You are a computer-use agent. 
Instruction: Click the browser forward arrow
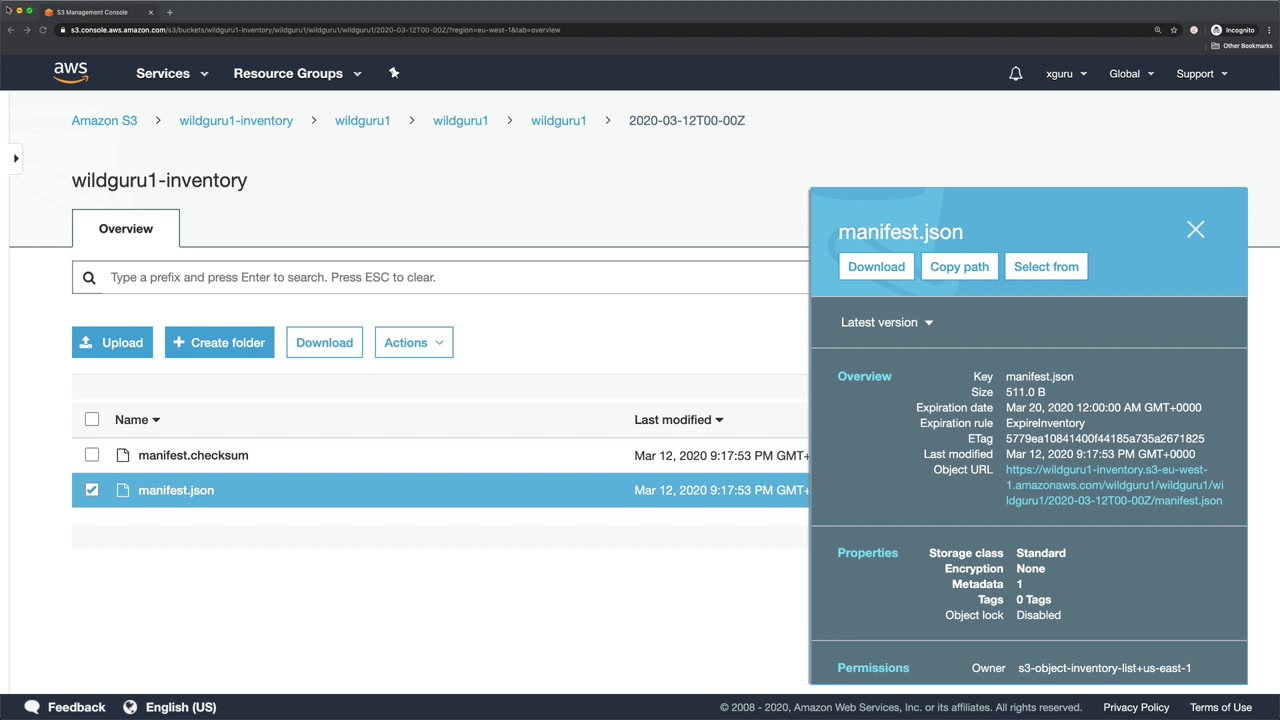click(x=27, y=30)
